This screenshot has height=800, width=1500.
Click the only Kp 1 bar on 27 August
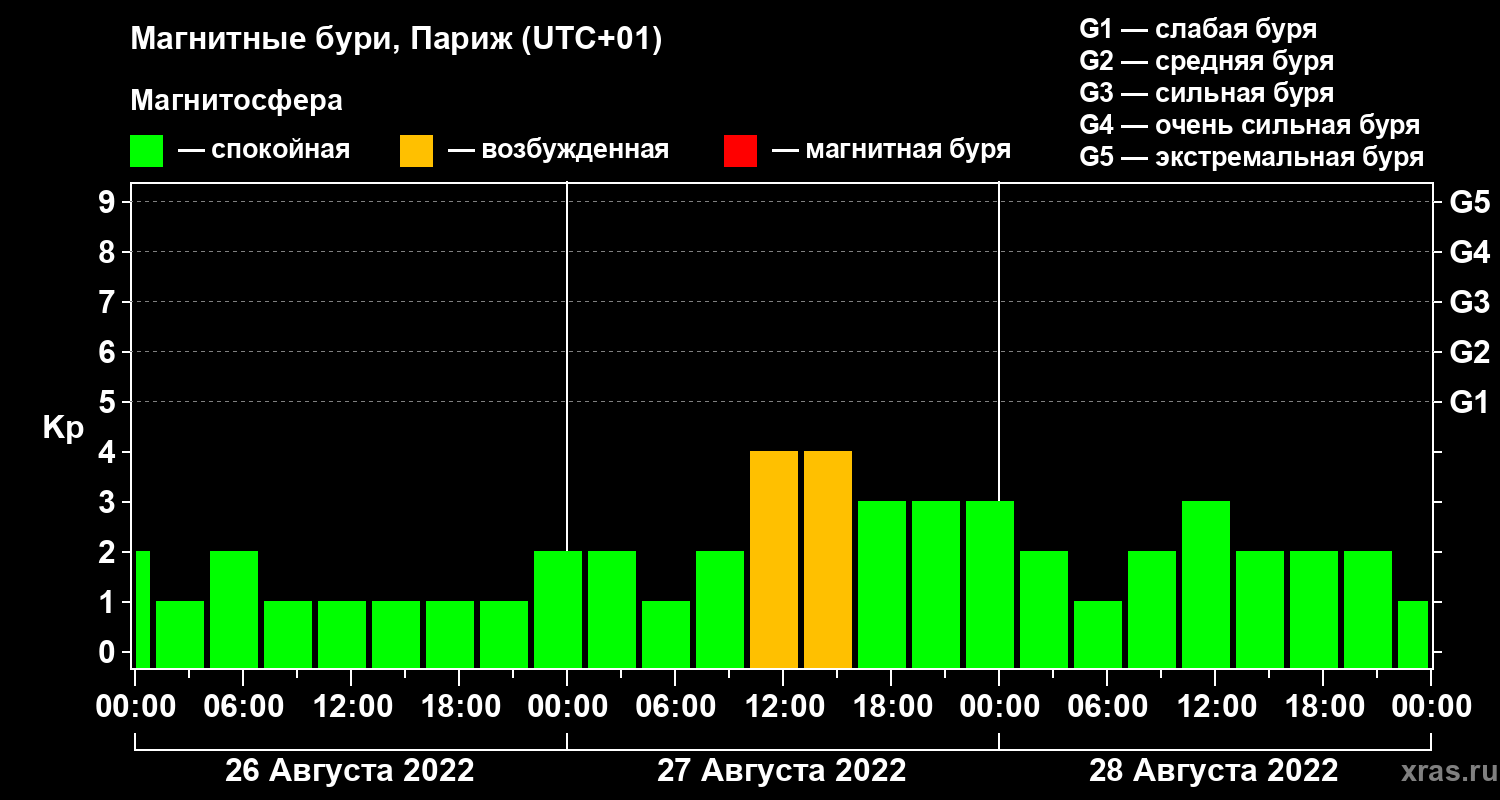[666, 634]
